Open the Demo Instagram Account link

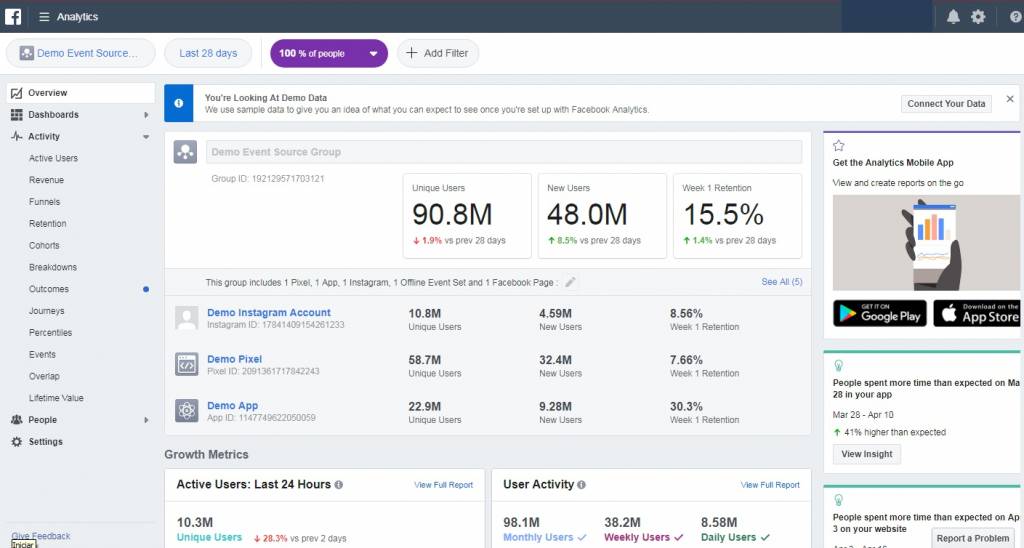tap(269, 313)
